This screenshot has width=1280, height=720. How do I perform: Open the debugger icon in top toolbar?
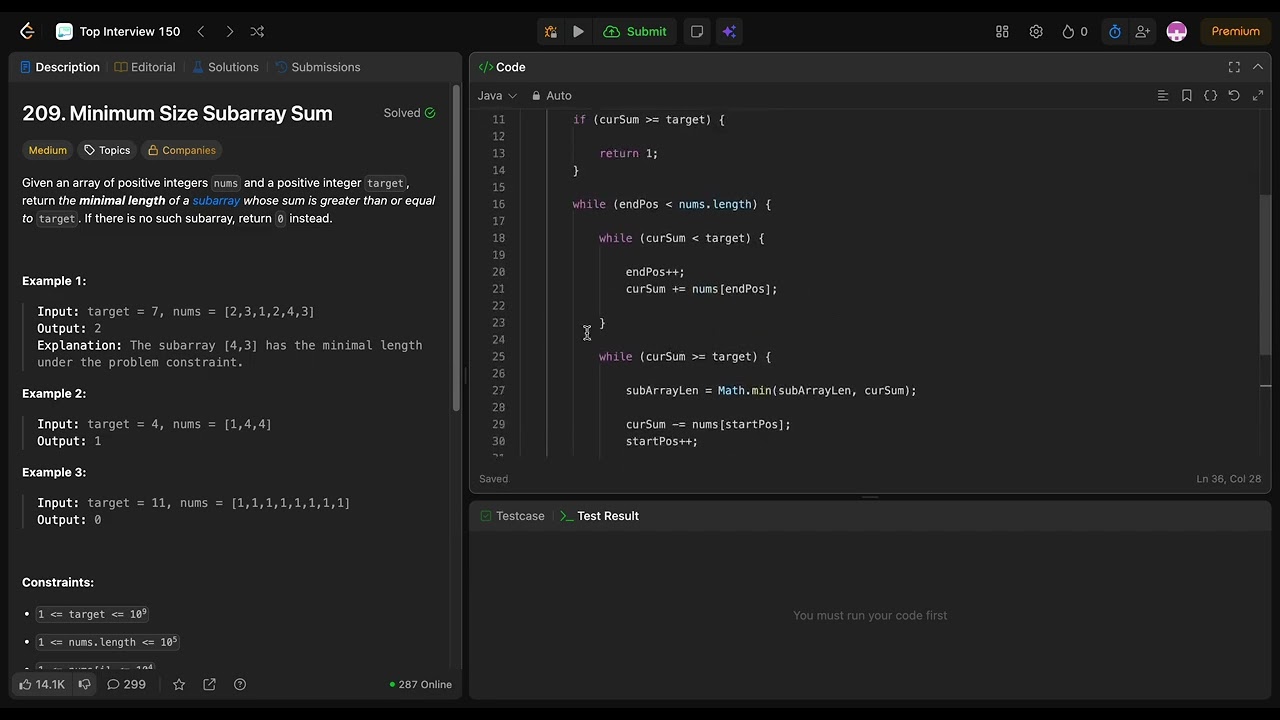[x=550, y=31]
